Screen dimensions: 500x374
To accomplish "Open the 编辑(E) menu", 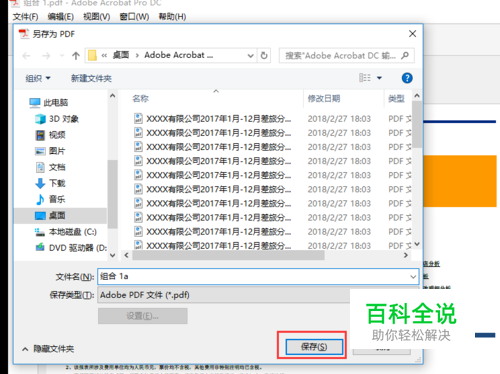I will [x=61, y=17].
